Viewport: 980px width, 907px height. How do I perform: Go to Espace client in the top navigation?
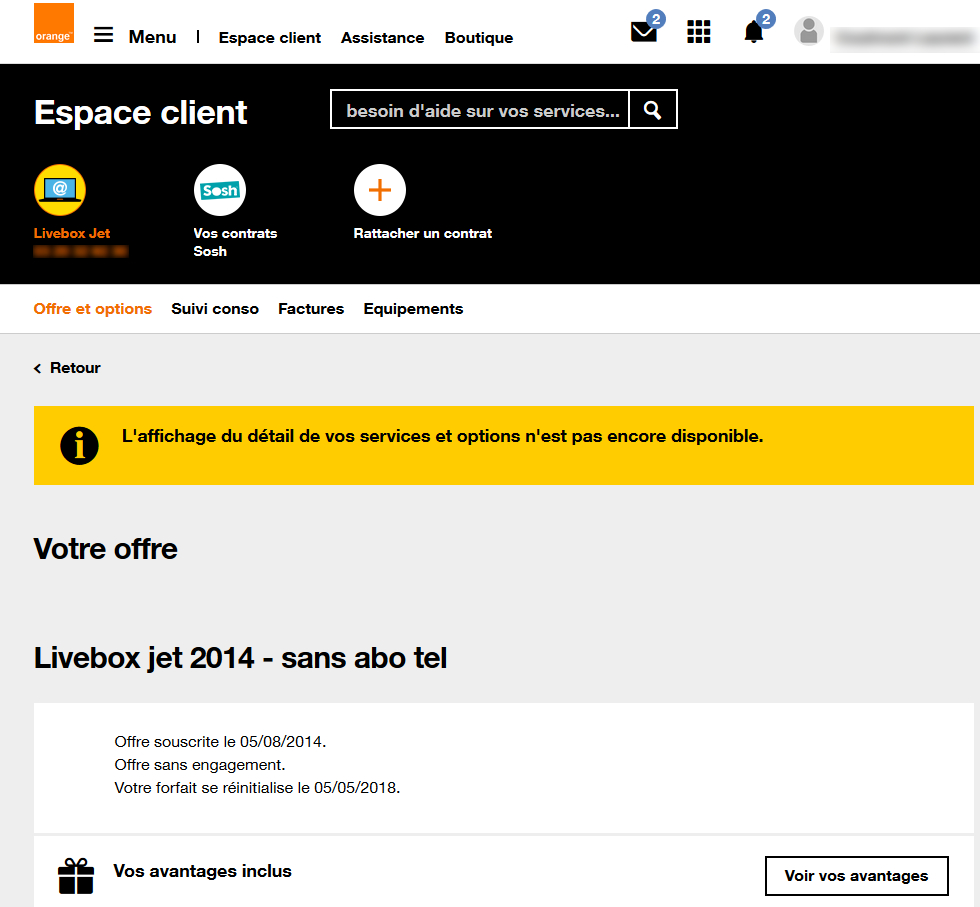pyautogui.click(x=269, y=38)
